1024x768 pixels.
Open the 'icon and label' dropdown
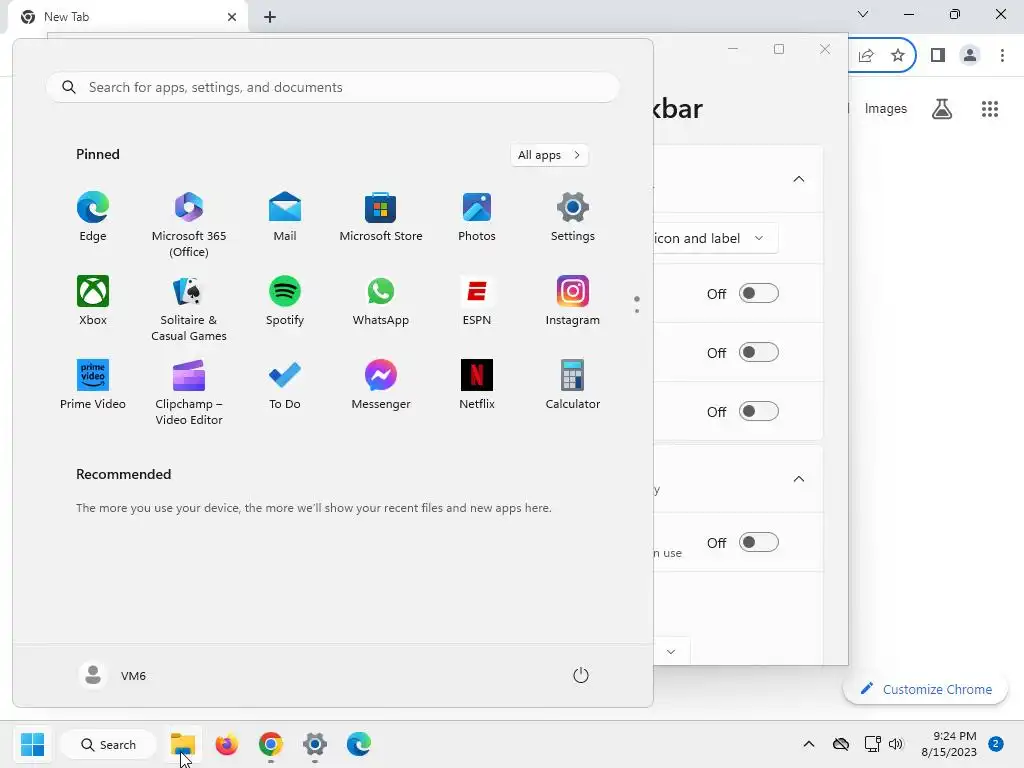pyautogui.click(x=716, y=238)
